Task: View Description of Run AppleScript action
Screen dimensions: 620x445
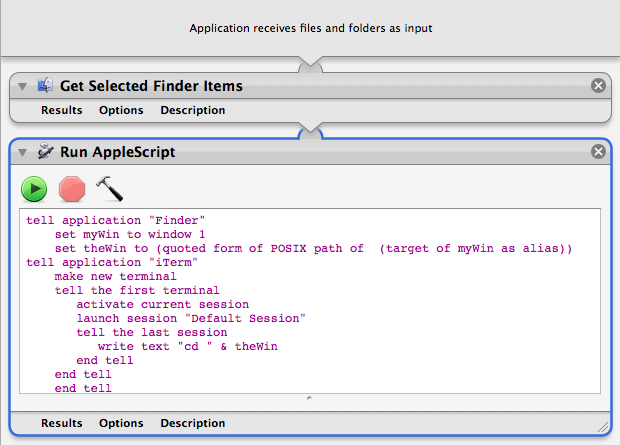Action: (193, 423)
